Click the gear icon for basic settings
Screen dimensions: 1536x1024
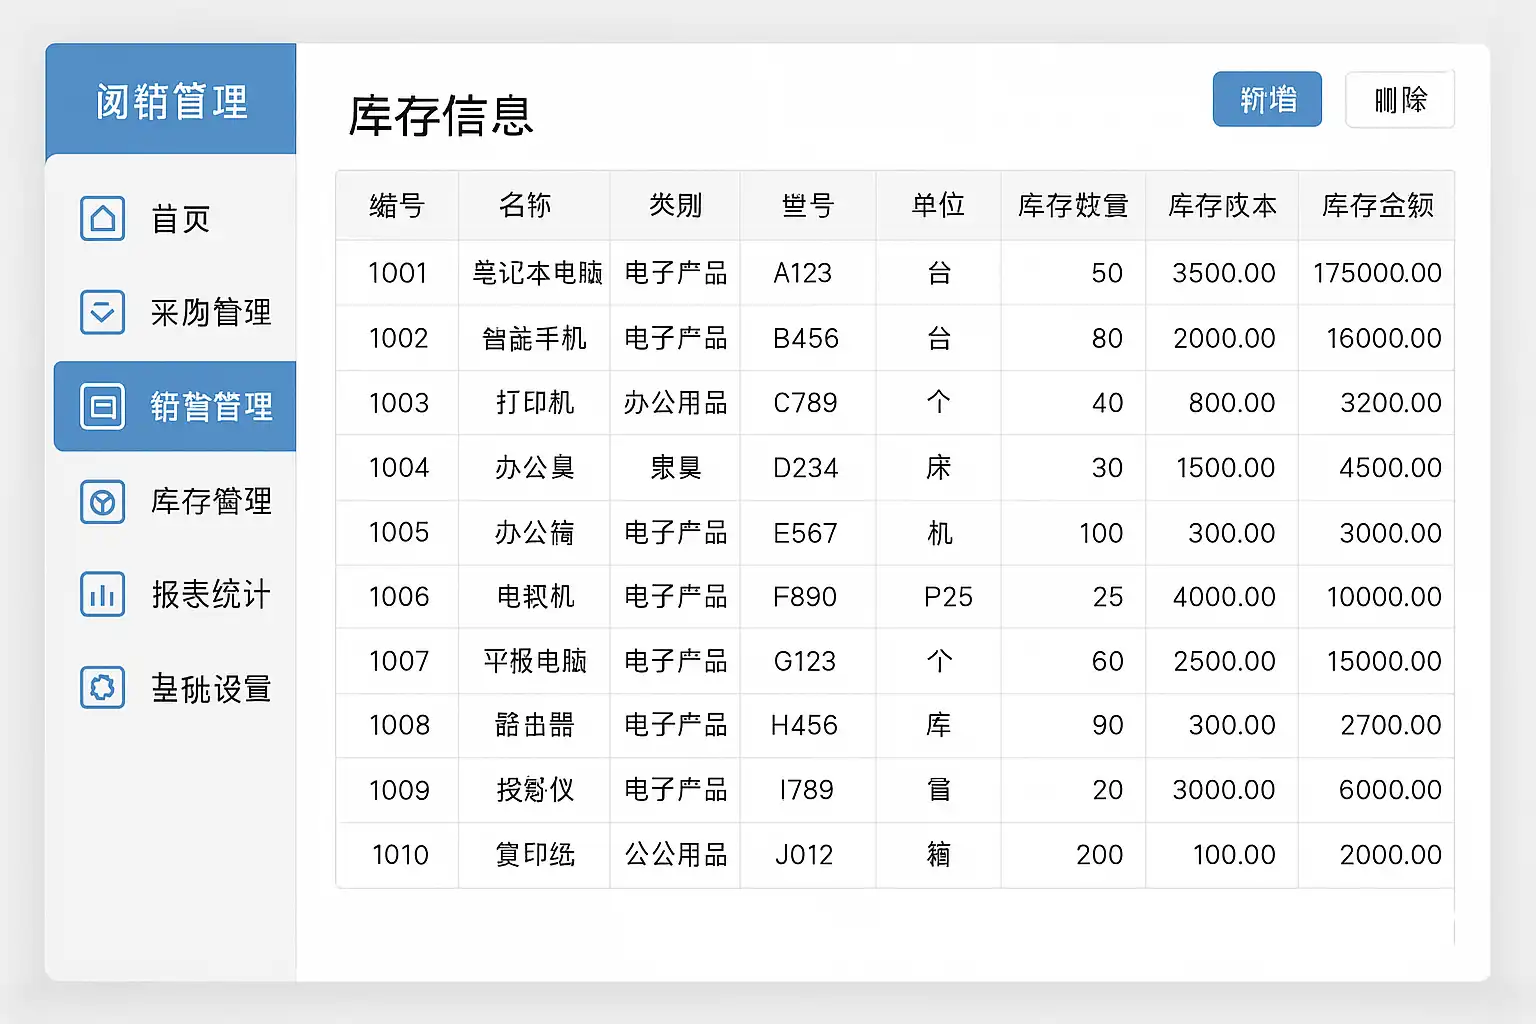tap(102, 688)
